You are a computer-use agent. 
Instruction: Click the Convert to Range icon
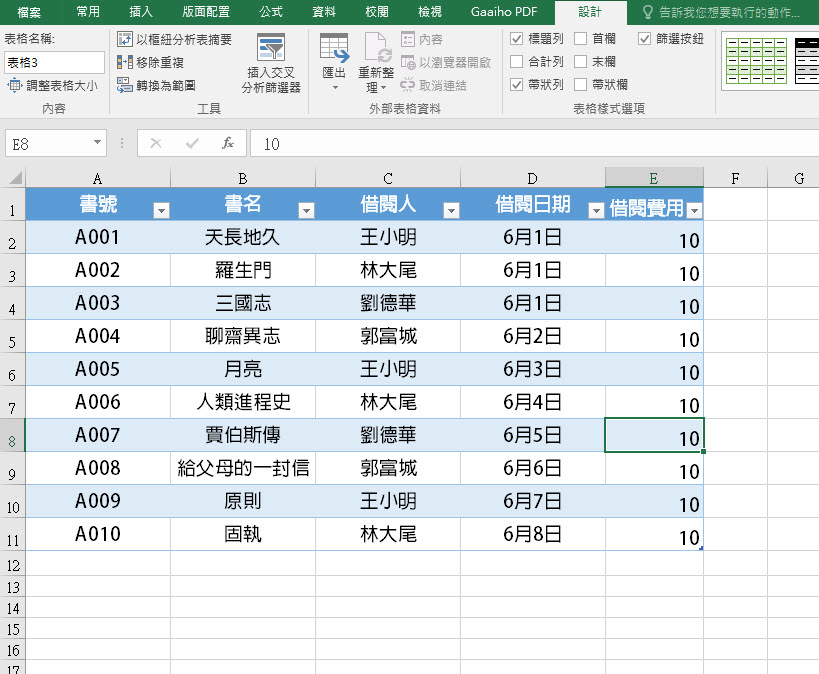[x=125, y=85]
